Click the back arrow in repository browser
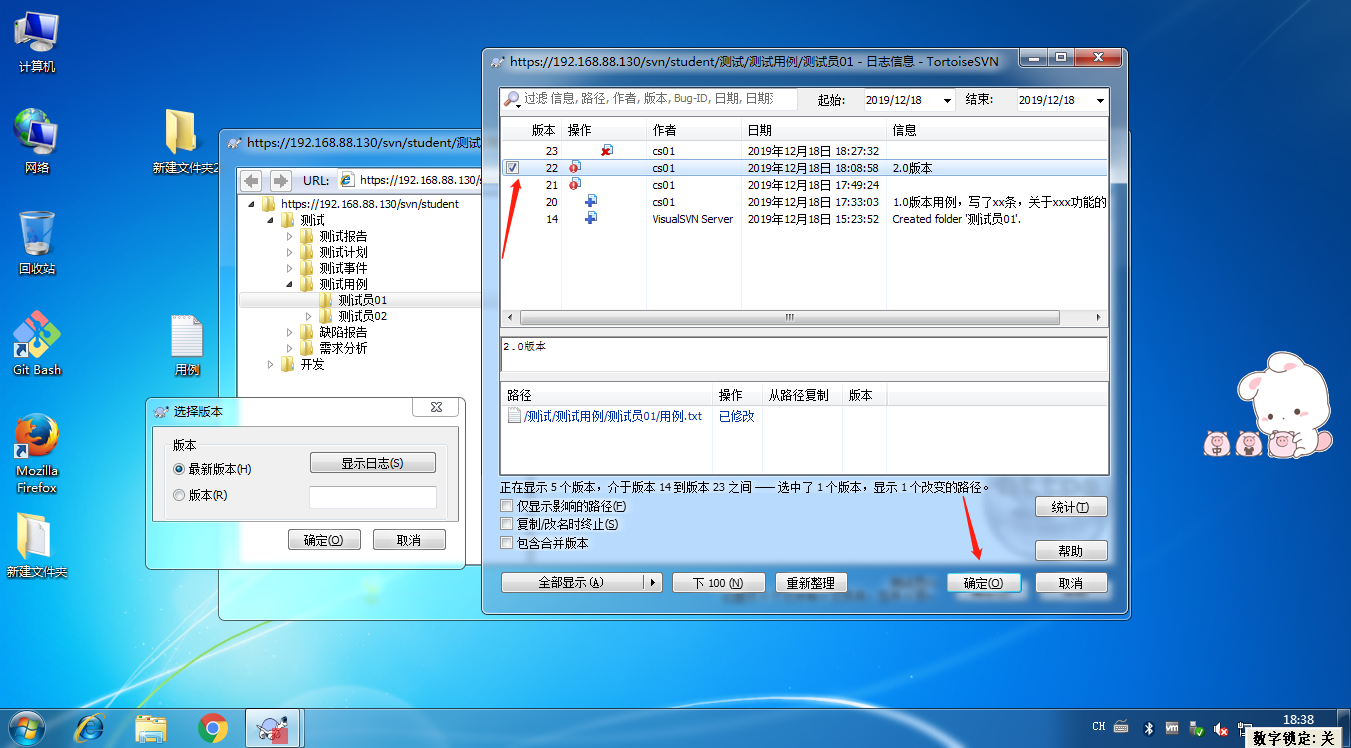 point(252,181)
